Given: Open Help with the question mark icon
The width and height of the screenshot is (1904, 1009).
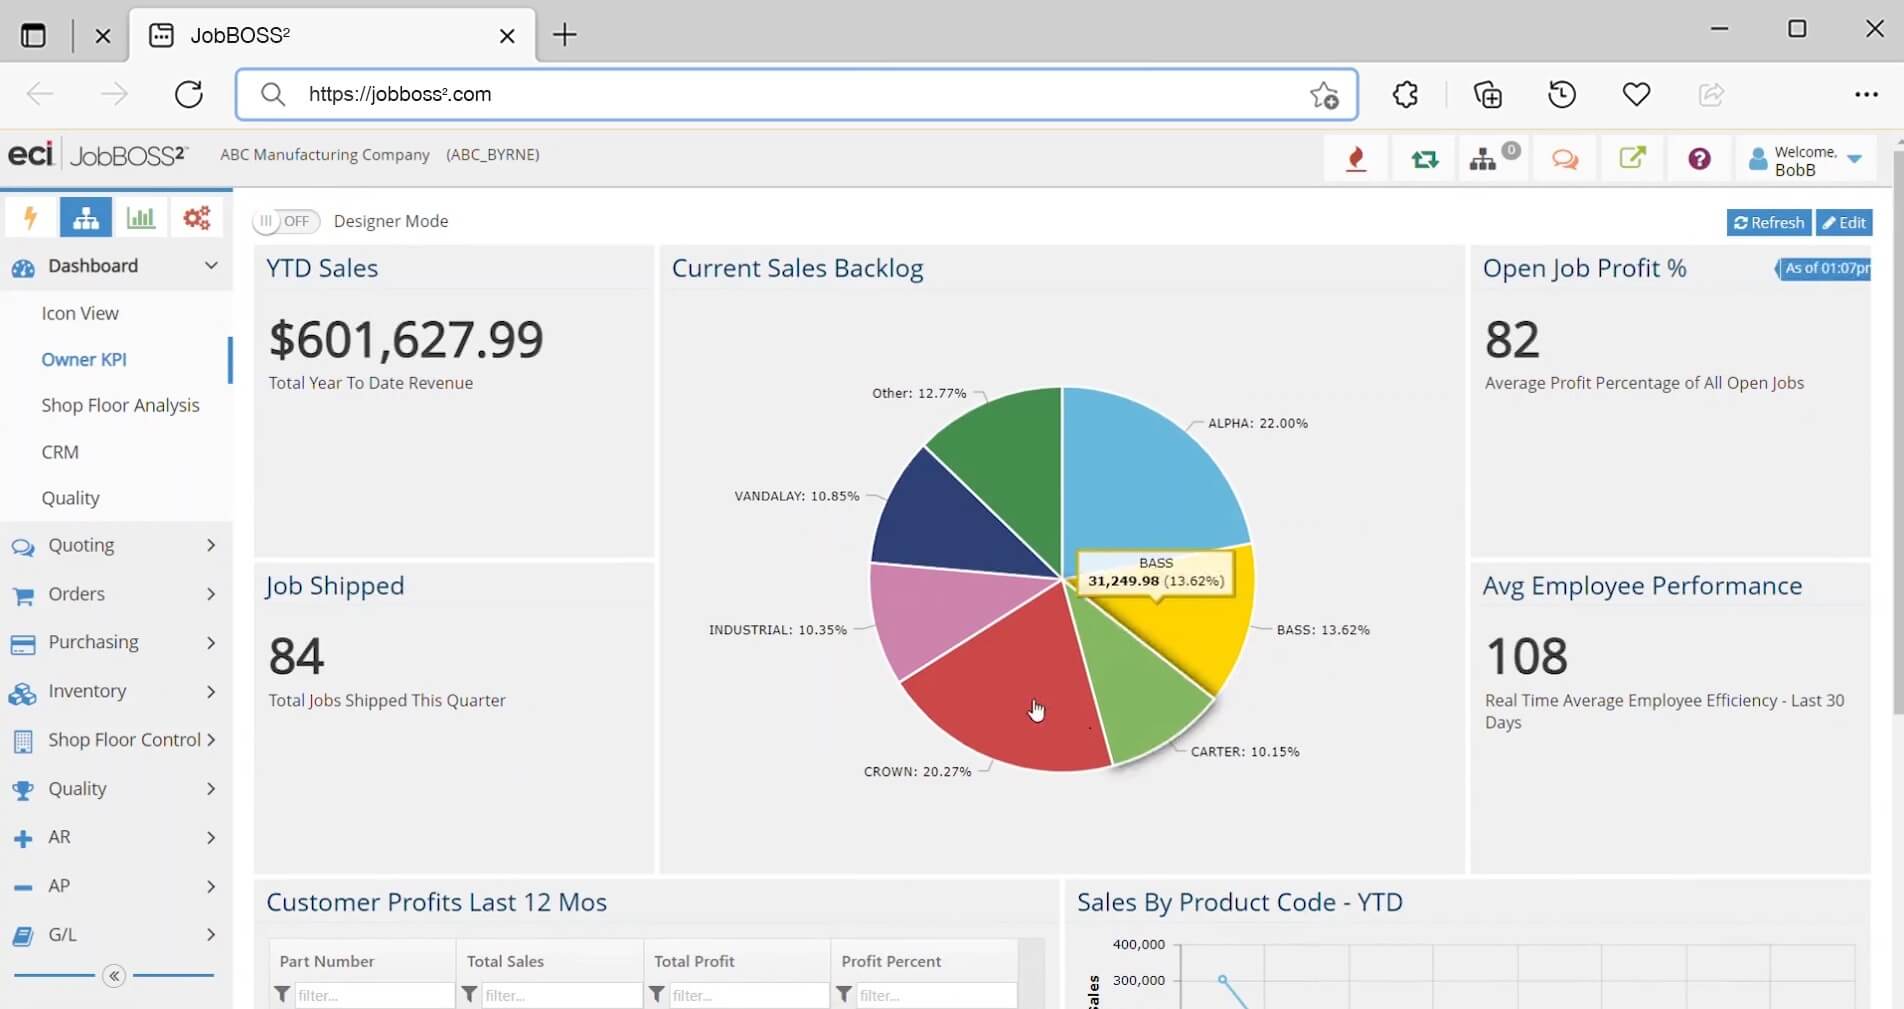Looking at the screenshot, I should point(1698,159).
